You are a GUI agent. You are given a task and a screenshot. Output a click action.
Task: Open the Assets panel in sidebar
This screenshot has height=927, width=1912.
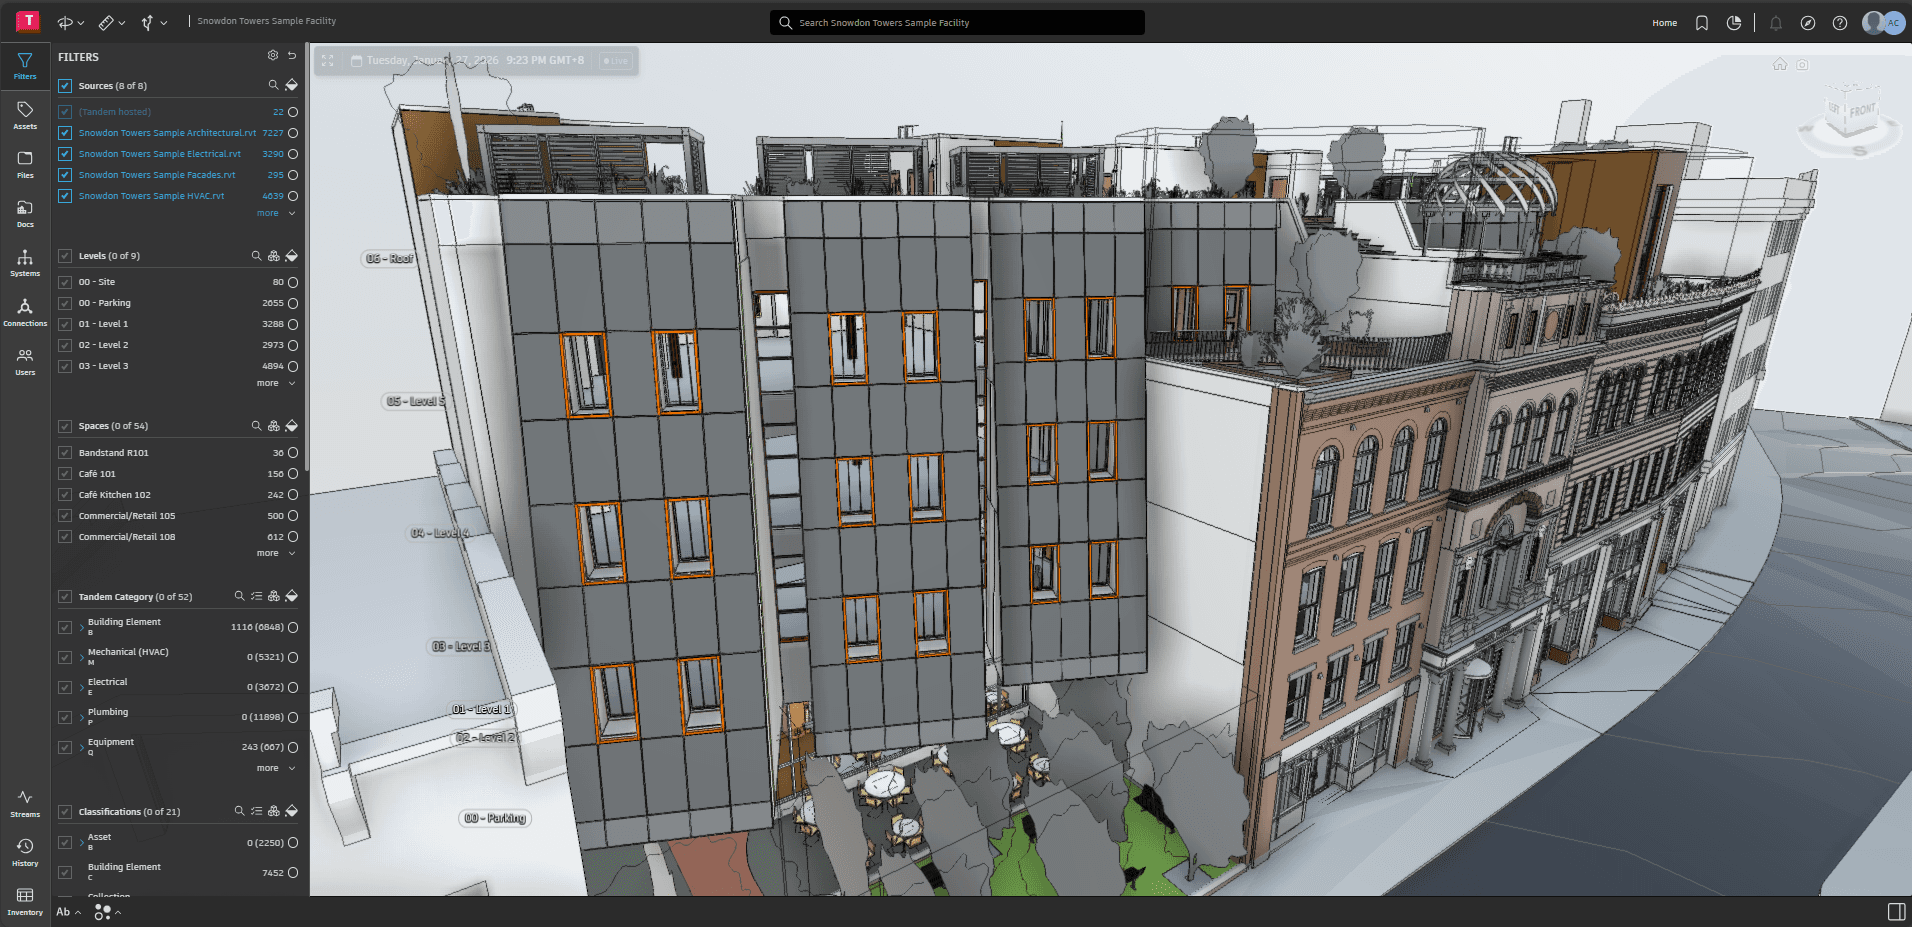click(x=25, y=114)
